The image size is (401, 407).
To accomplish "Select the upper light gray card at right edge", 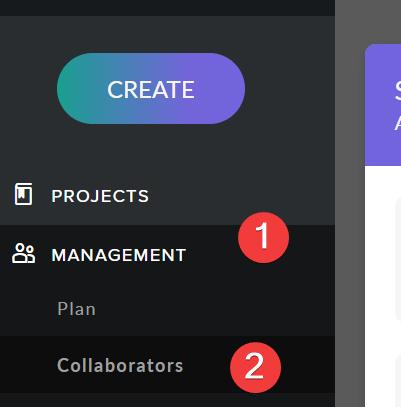I will click(x=398, y=259).
